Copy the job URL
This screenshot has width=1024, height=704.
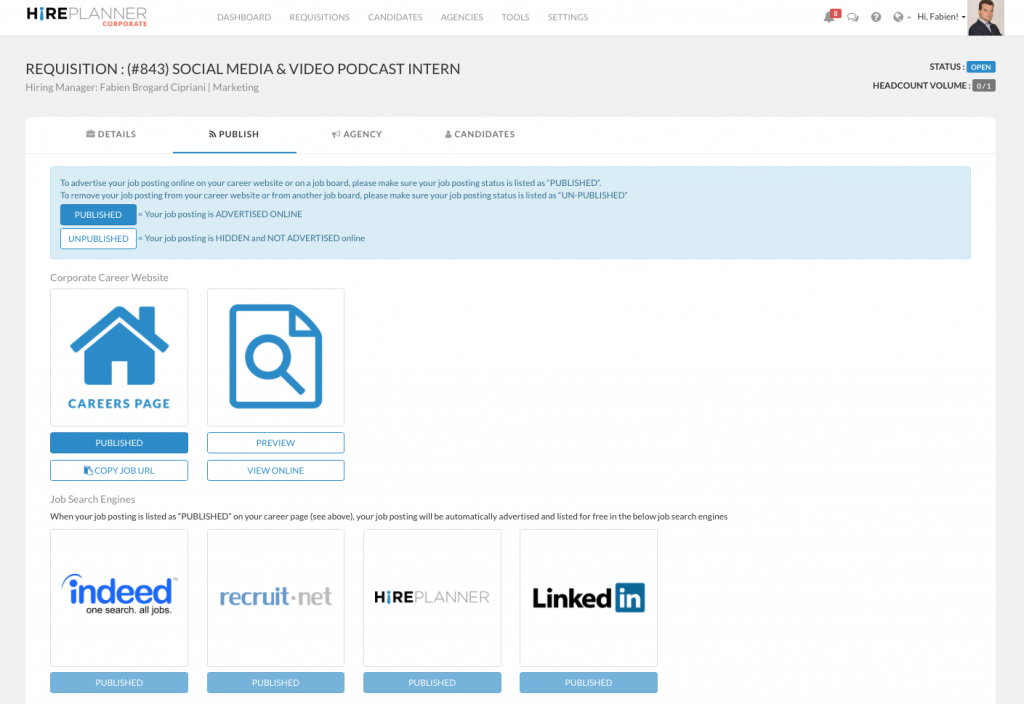(x=119, y=470)
